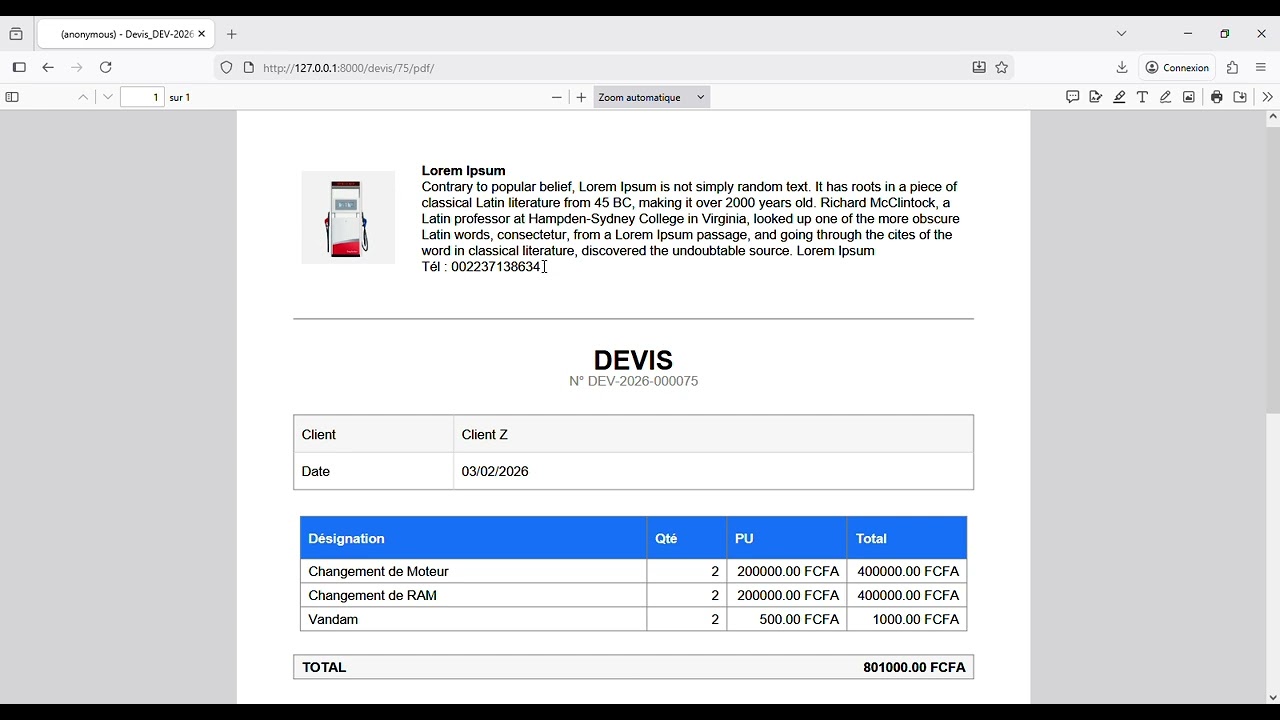Click the 'Client Z' cell

pyautogui.click(x=713, y=435)
